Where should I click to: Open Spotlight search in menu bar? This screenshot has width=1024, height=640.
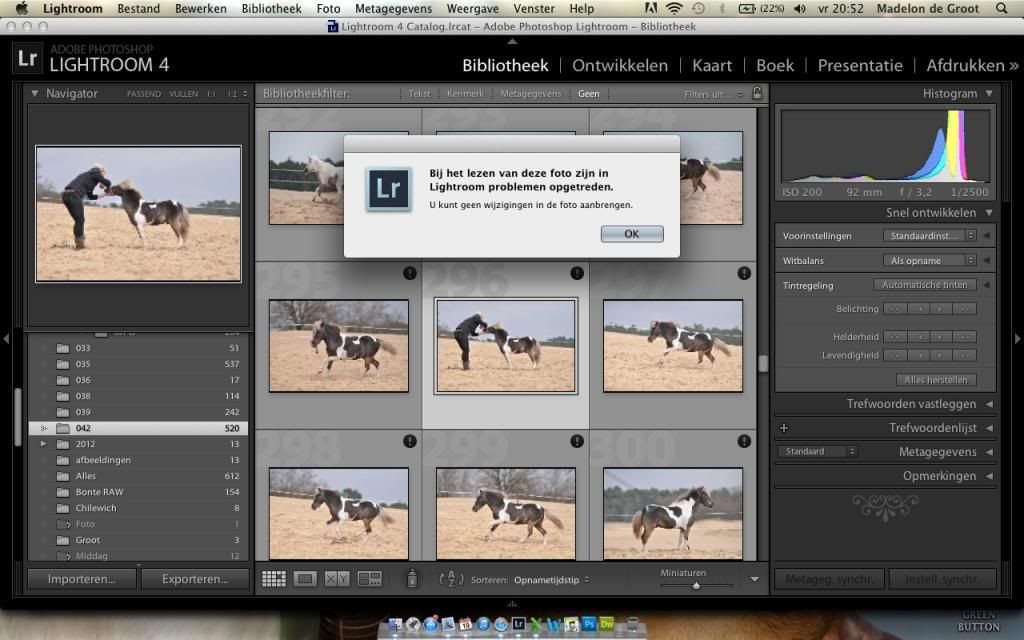(1001, 8)
